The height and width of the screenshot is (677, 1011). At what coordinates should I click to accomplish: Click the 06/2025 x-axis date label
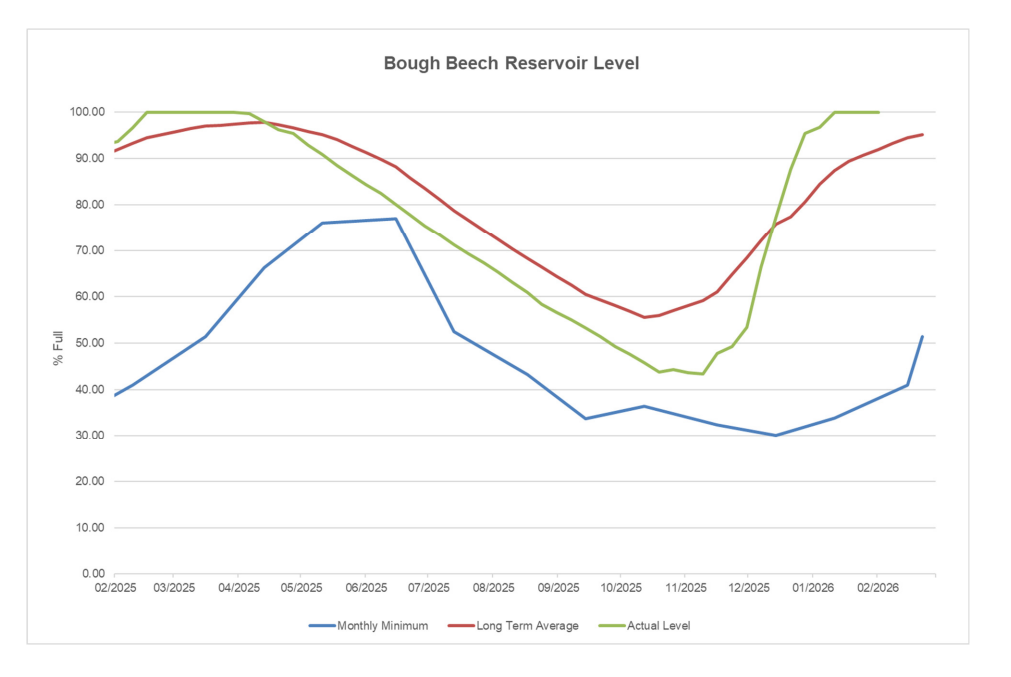coord(365,588)
